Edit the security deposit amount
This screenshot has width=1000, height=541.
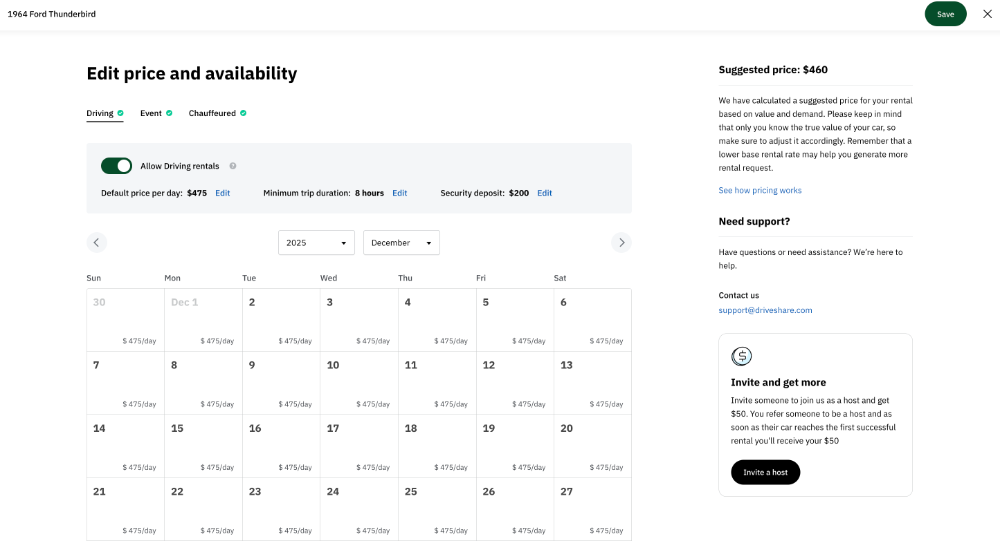click(544, 193)
